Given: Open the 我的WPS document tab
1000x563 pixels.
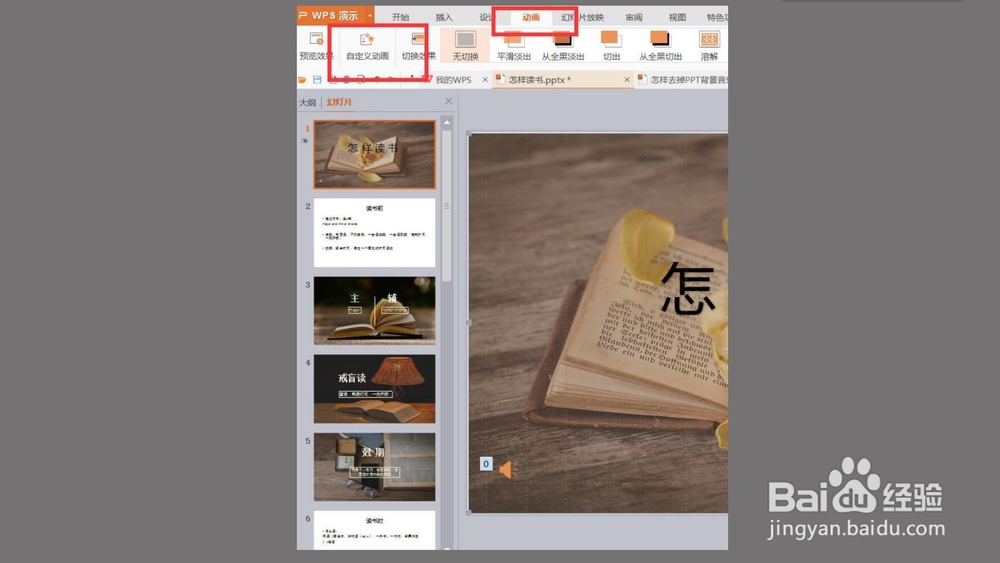Looking at the screenshot, I should pyautogui.click(x=453, y=80).
